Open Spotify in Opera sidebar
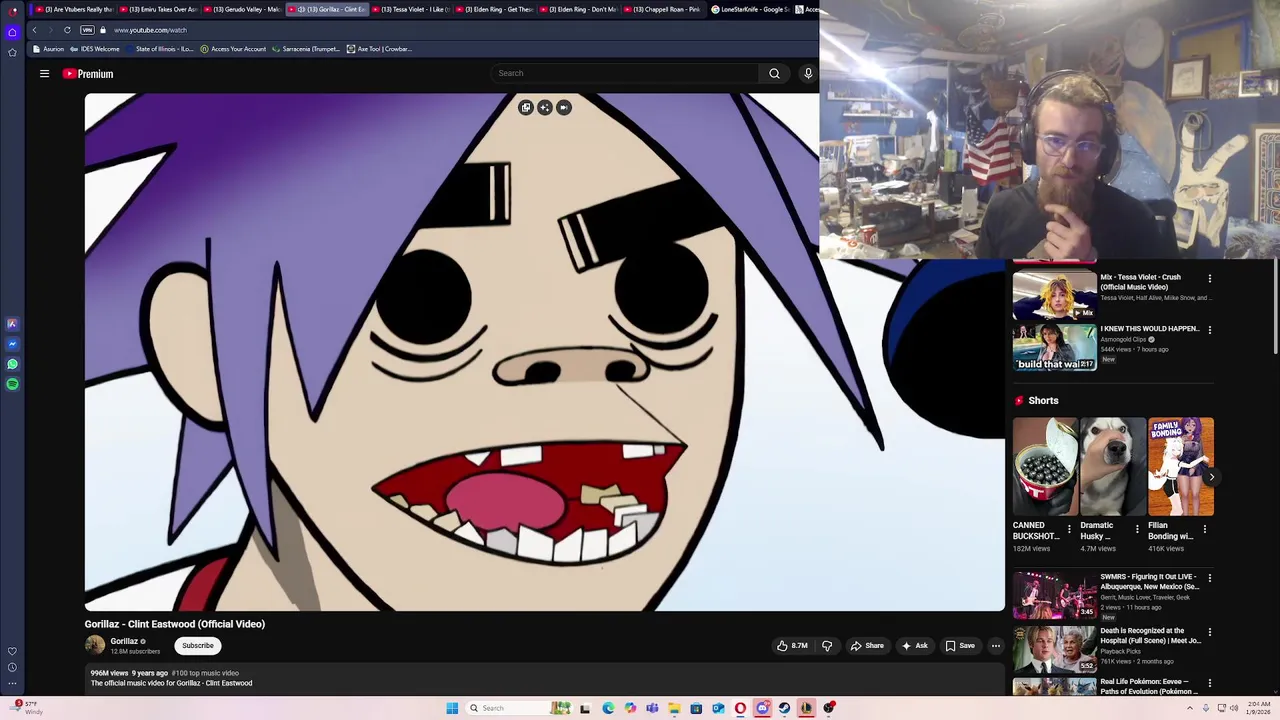The width and height of the screenshot is (1280, 720). [x=12, y=384]
